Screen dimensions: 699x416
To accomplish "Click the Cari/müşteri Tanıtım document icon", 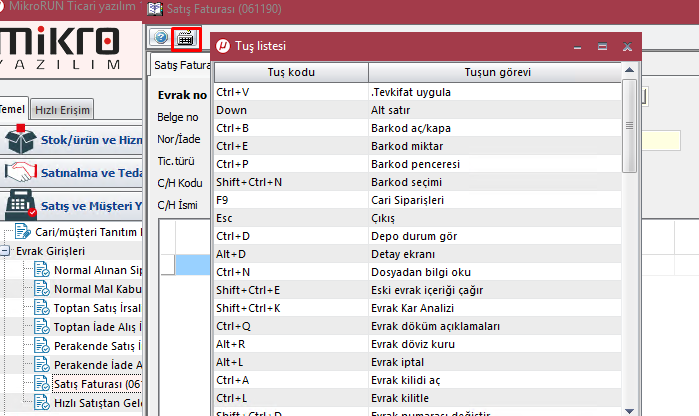I will pos(22,232).
